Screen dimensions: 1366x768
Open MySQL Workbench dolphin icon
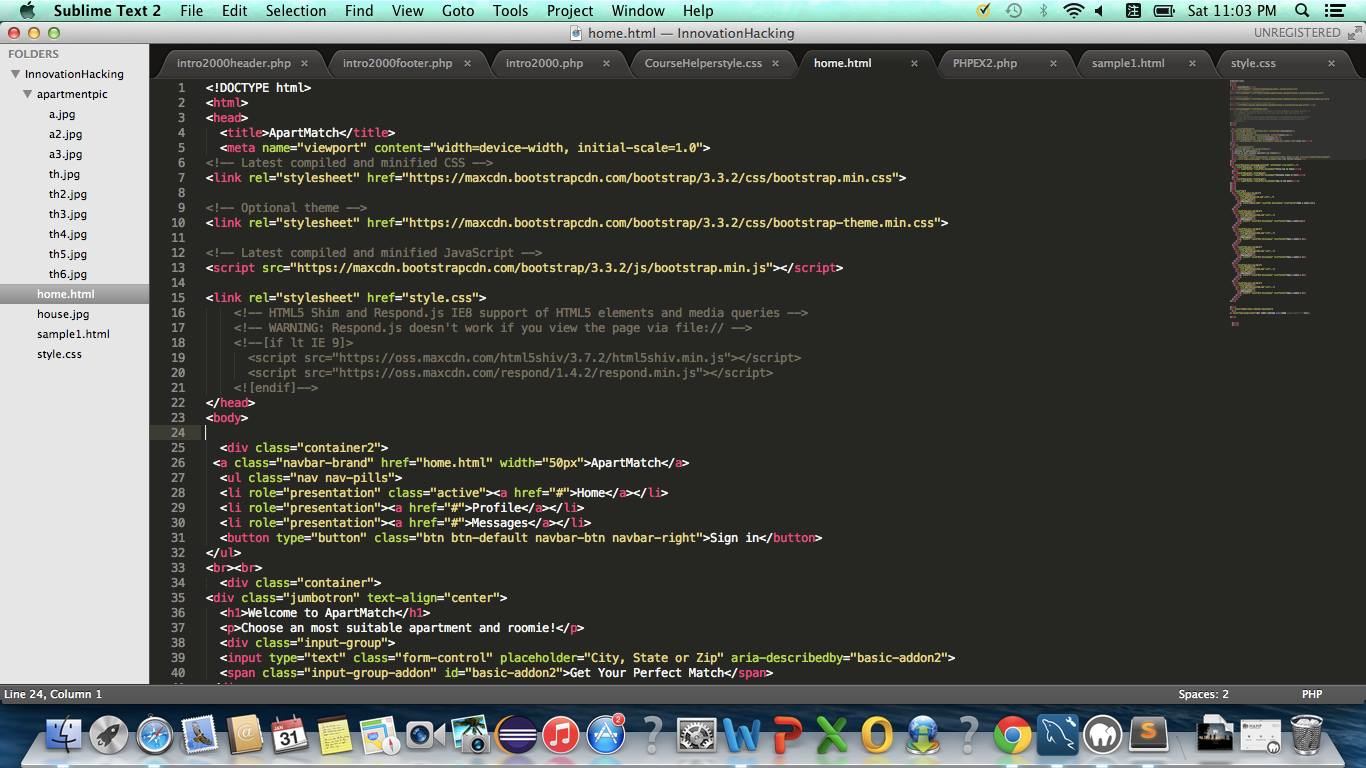pyautogui.click(x=1057, y=736)
